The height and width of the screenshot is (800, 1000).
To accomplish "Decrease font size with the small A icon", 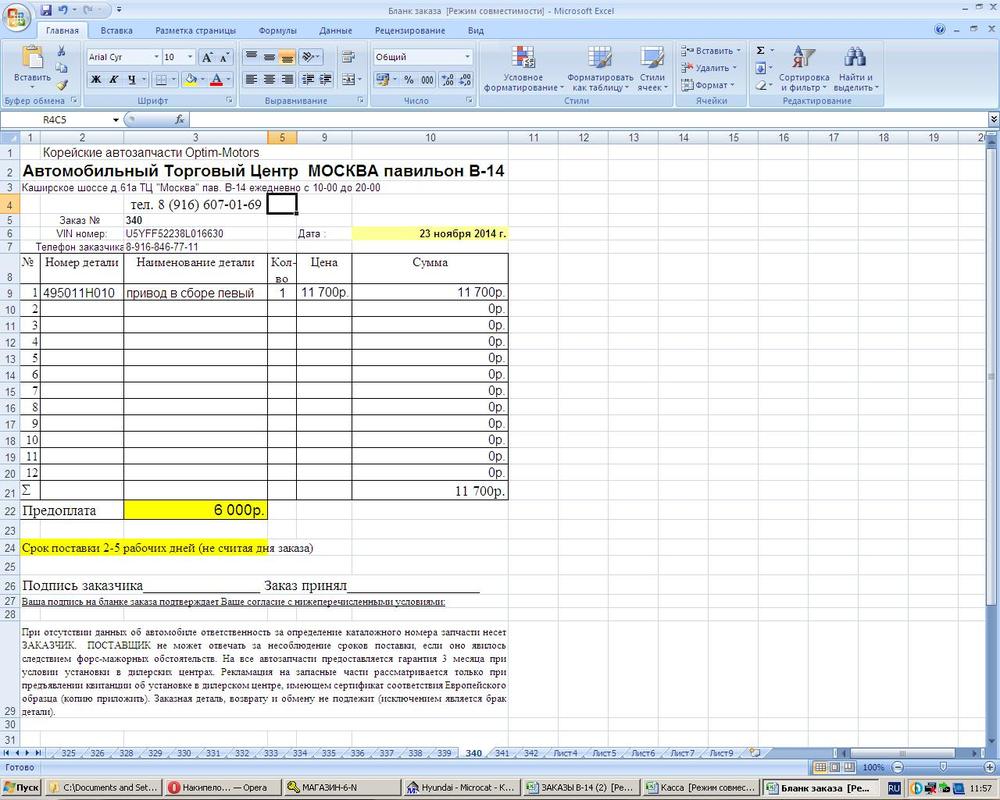I will (224, 57).
